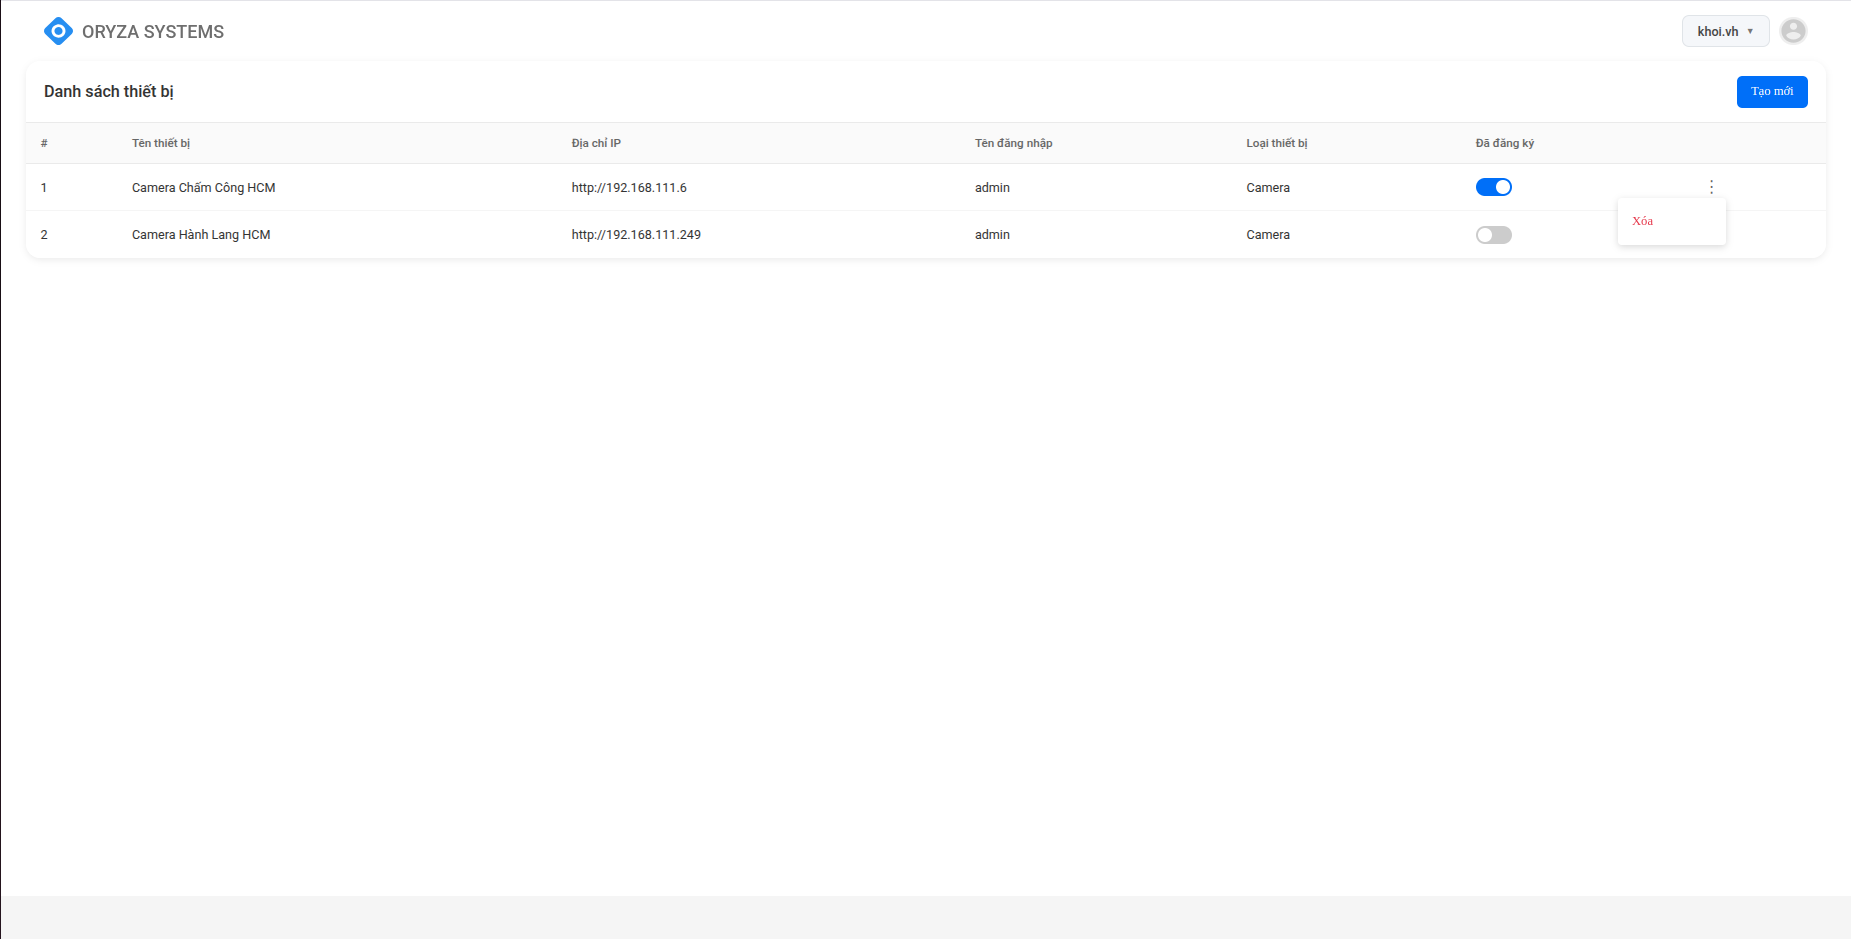Click admin username in Camera Hành Lang row
Viewport: 1851px width, 939px height.
(x=992, y=235)
